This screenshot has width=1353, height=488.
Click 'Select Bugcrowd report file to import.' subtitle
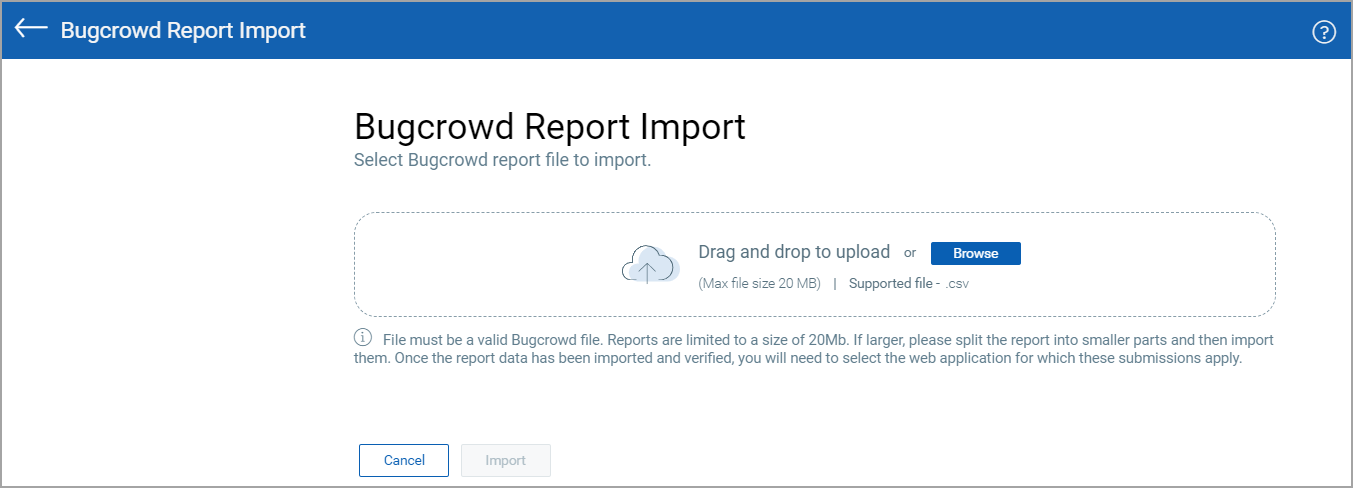[503, 160]
